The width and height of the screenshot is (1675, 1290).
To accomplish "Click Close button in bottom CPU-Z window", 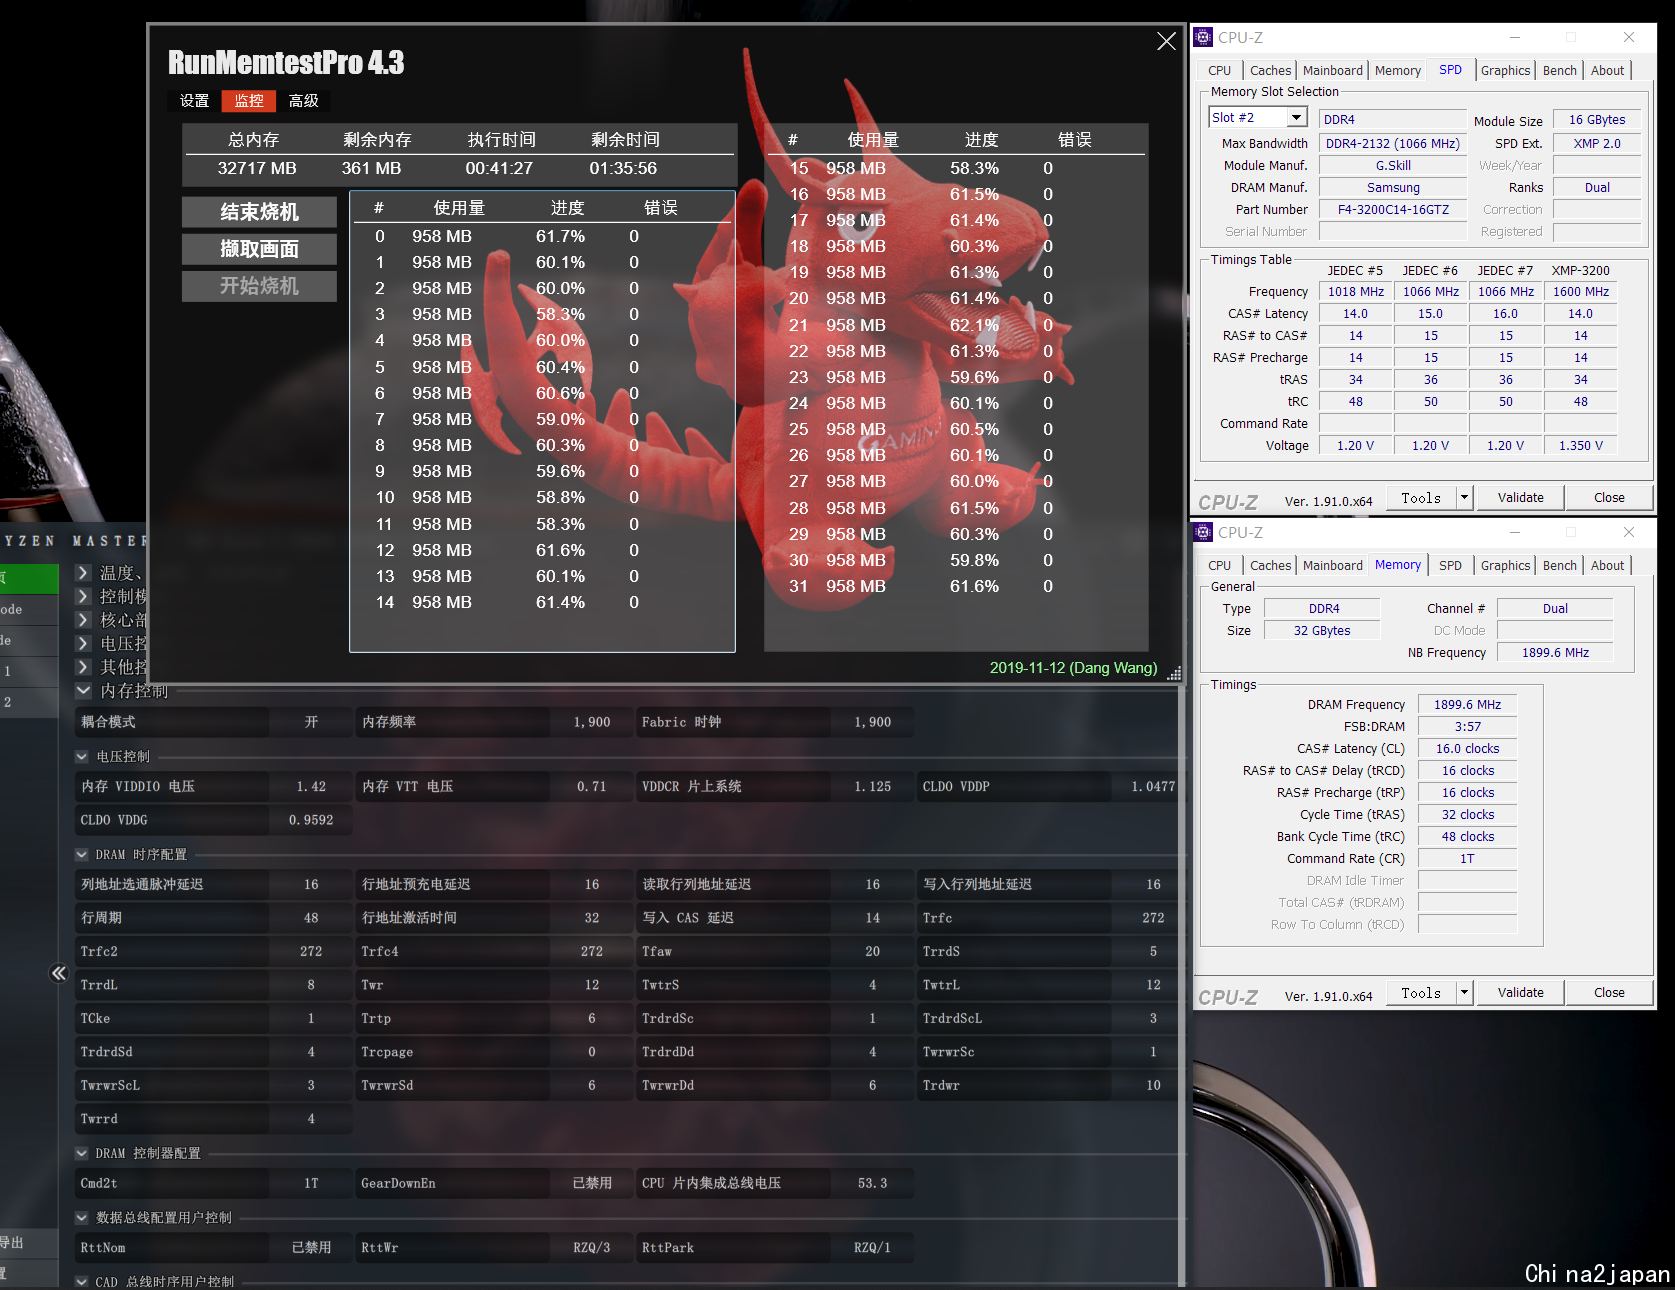I will coord(1609,993).
